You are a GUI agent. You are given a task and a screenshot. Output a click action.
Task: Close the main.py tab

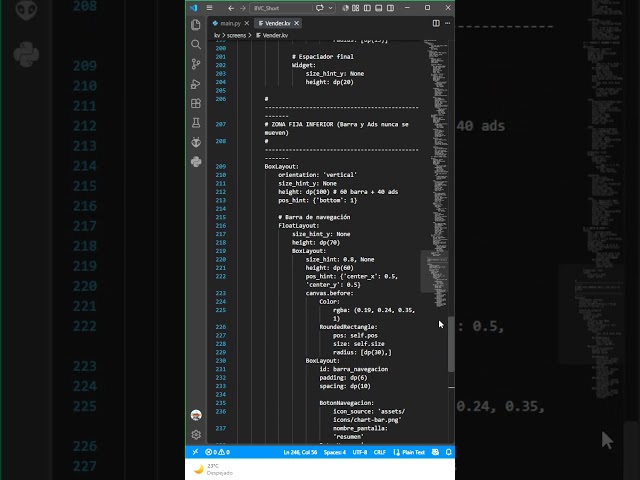247,23
